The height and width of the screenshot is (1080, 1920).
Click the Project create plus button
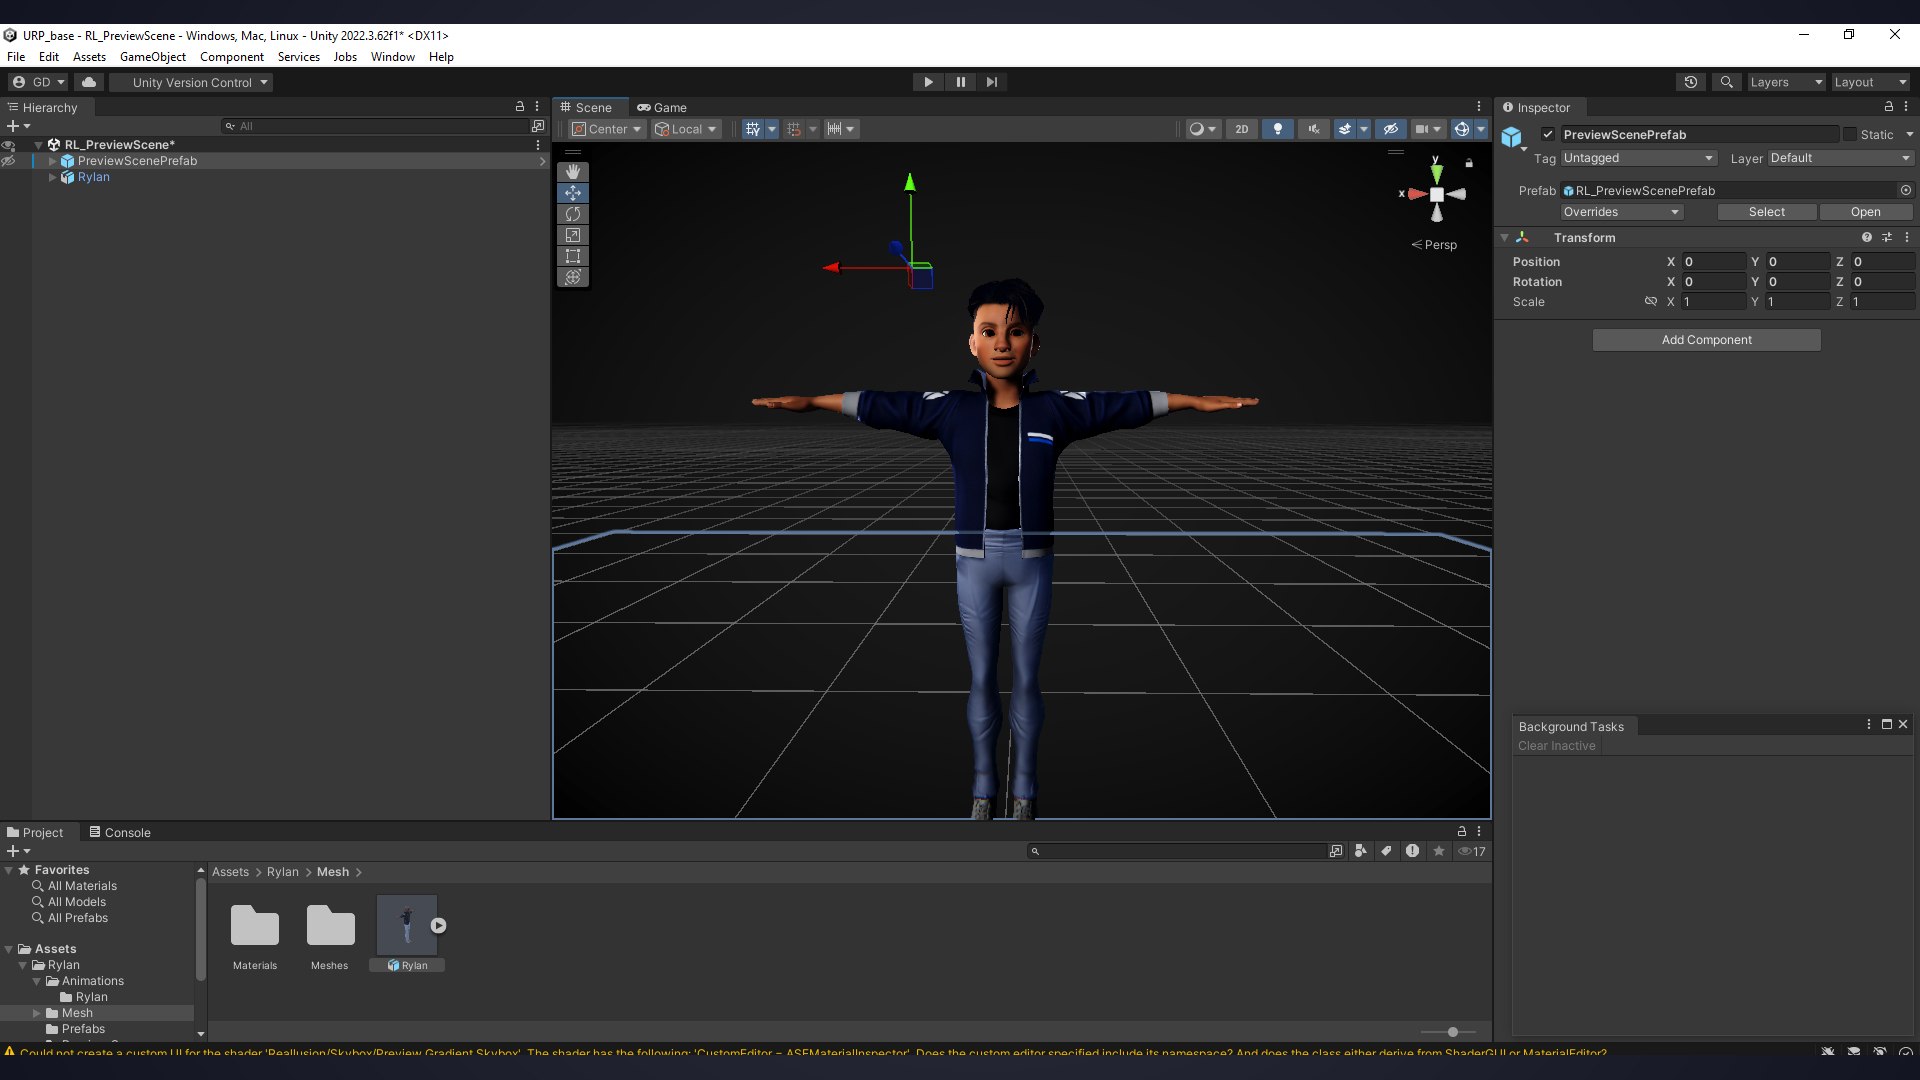click(x=13, y=851)
